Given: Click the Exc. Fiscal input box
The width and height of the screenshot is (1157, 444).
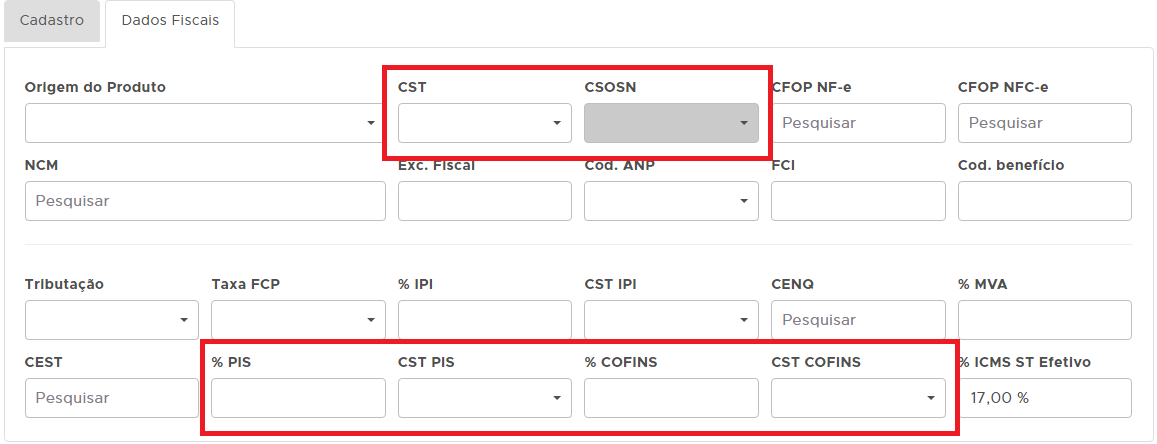Looking at the screenshot, I should pyautogui.click(x=484, y=201).
